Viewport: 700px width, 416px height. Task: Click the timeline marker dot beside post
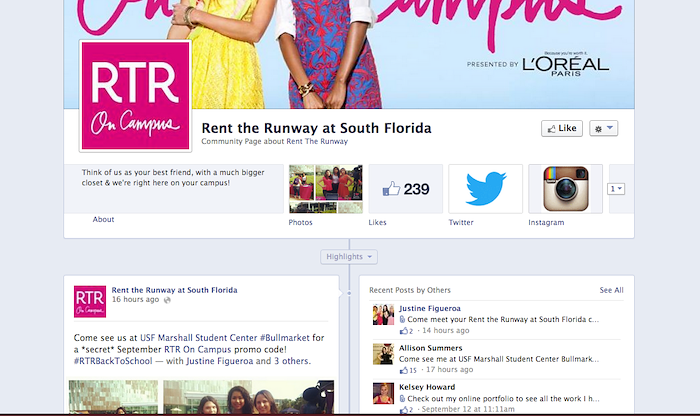[x=349, y=293]
